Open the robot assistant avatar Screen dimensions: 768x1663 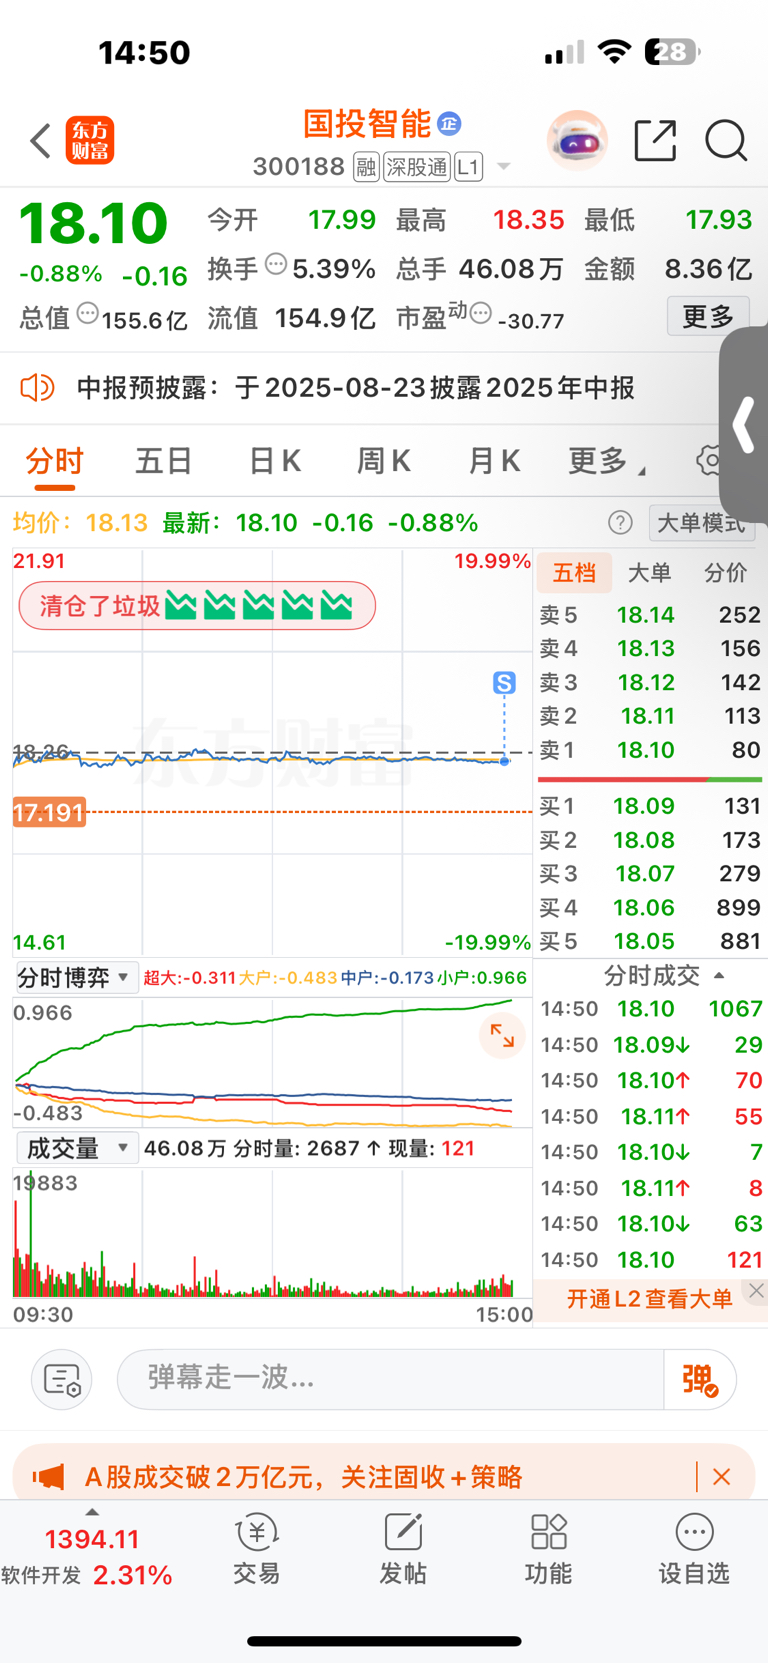(x=577, y=141)
